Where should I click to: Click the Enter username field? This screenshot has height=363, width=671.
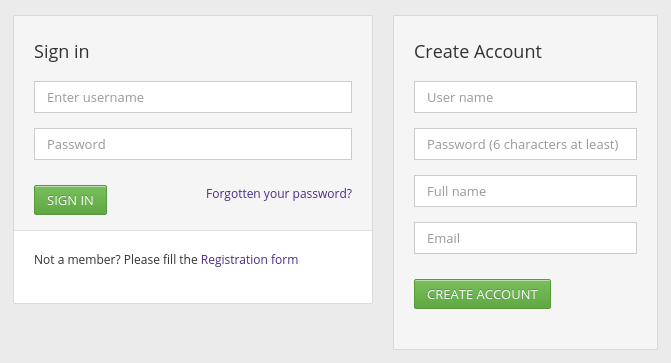193,97
